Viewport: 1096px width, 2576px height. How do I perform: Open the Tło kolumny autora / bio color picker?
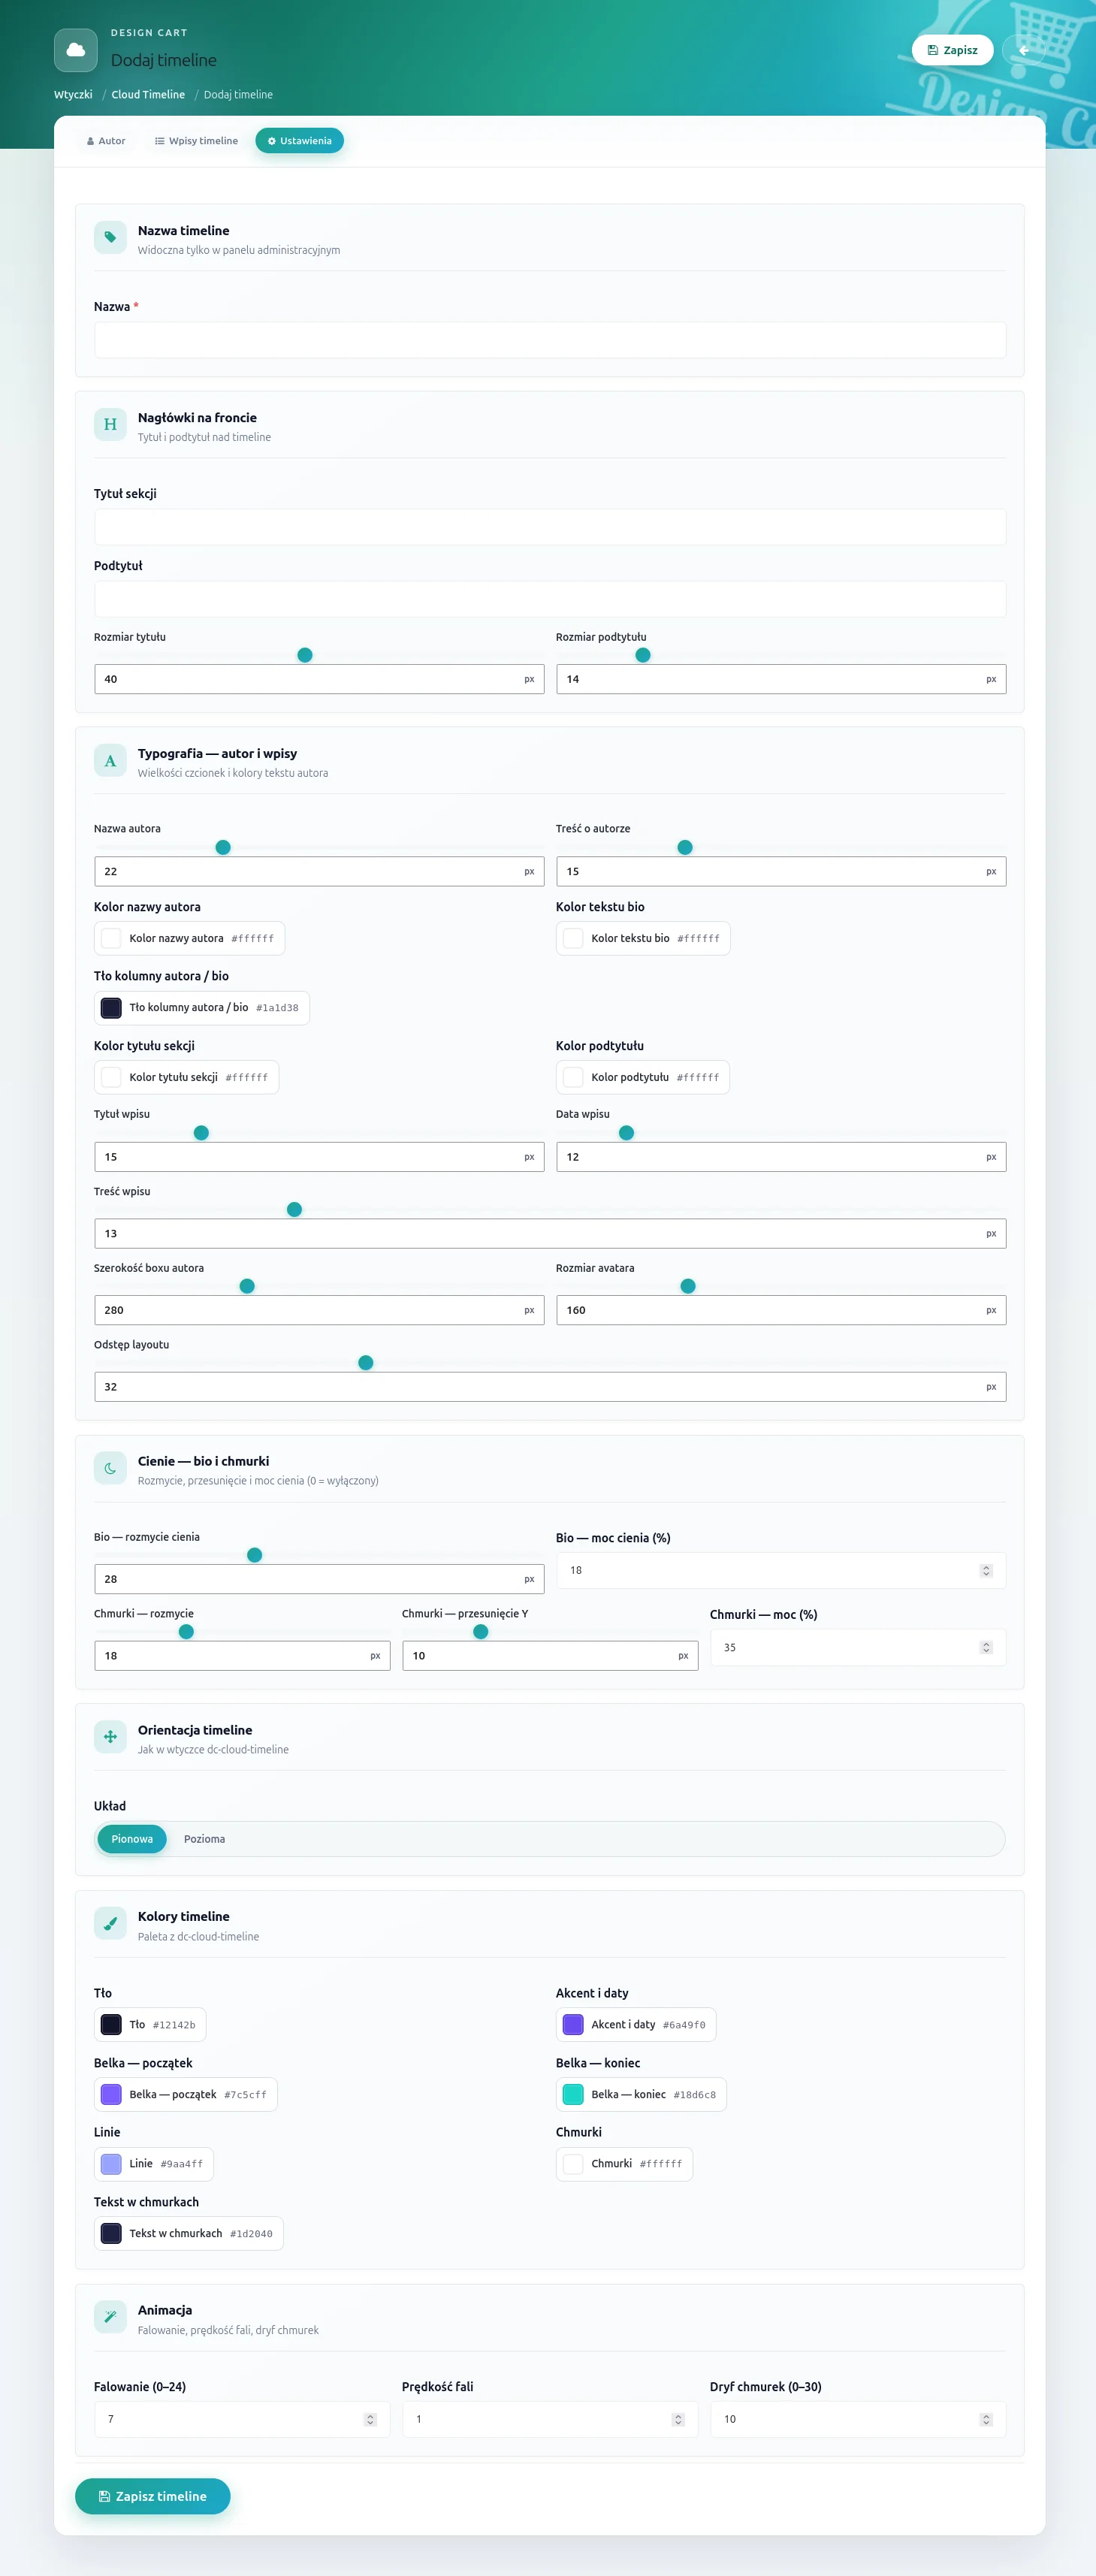pyautogui.click(x=202, y=1008)
